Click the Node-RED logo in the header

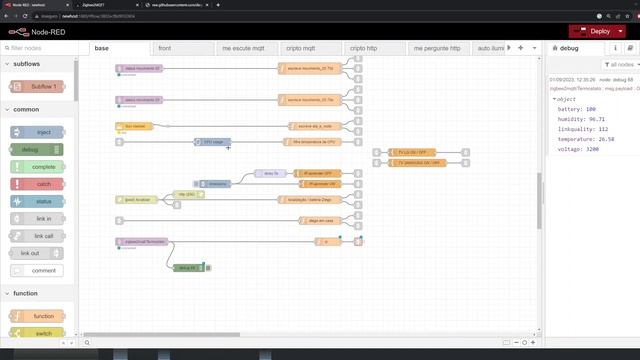[37, 32]
